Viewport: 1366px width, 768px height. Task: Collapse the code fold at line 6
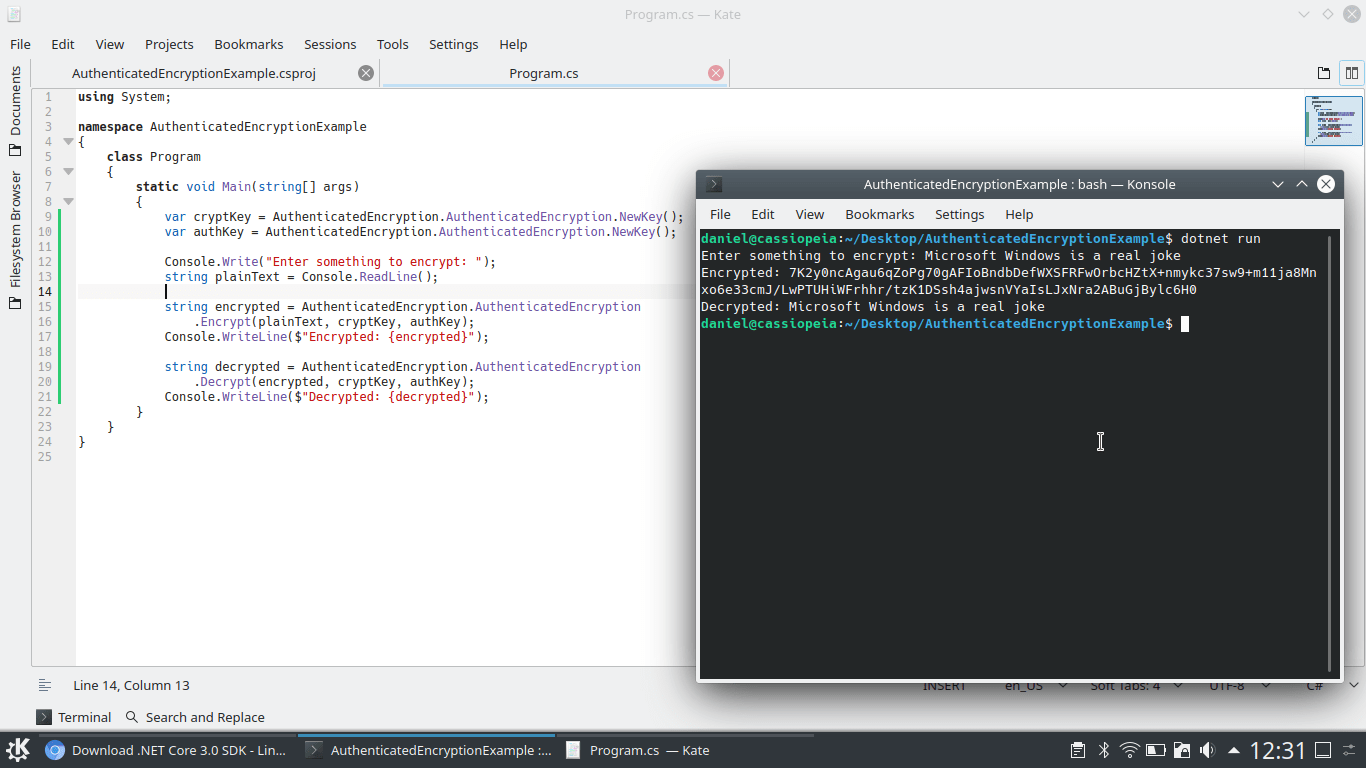tap(68, 171)
